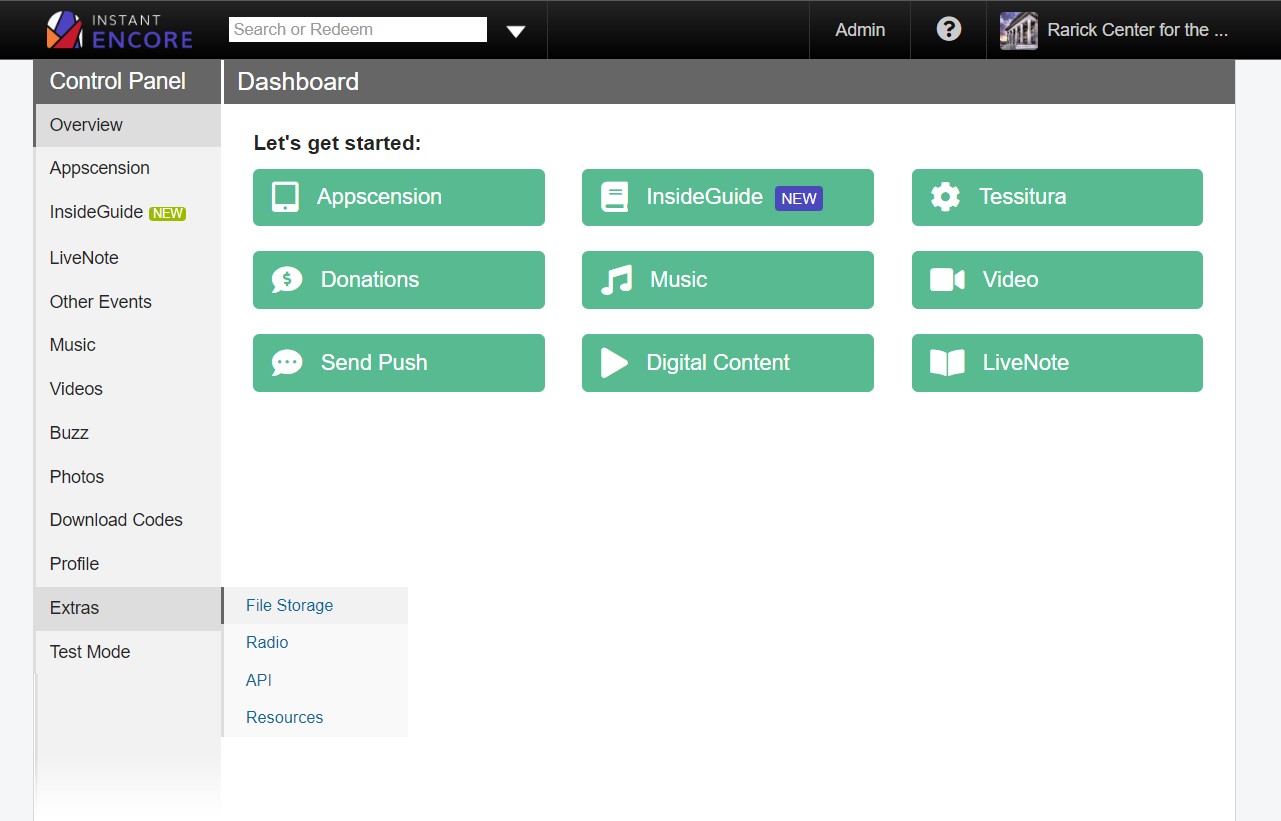Image resolution: width=1281 pixels, height=821 pixels.
Task: Click the gear icon on the Tessitura tile
Action: 945,196
